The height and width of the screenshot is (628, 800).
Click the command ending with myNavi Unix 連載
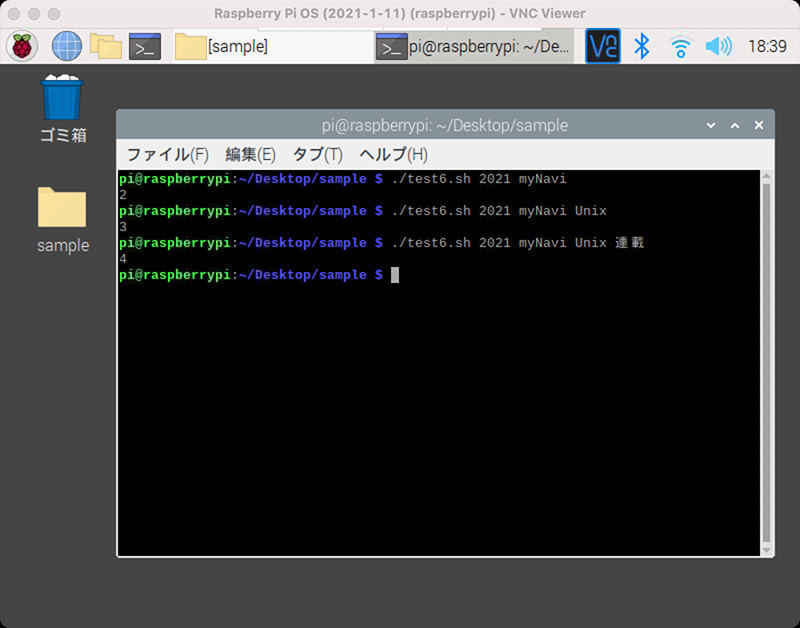click(517, 243)
